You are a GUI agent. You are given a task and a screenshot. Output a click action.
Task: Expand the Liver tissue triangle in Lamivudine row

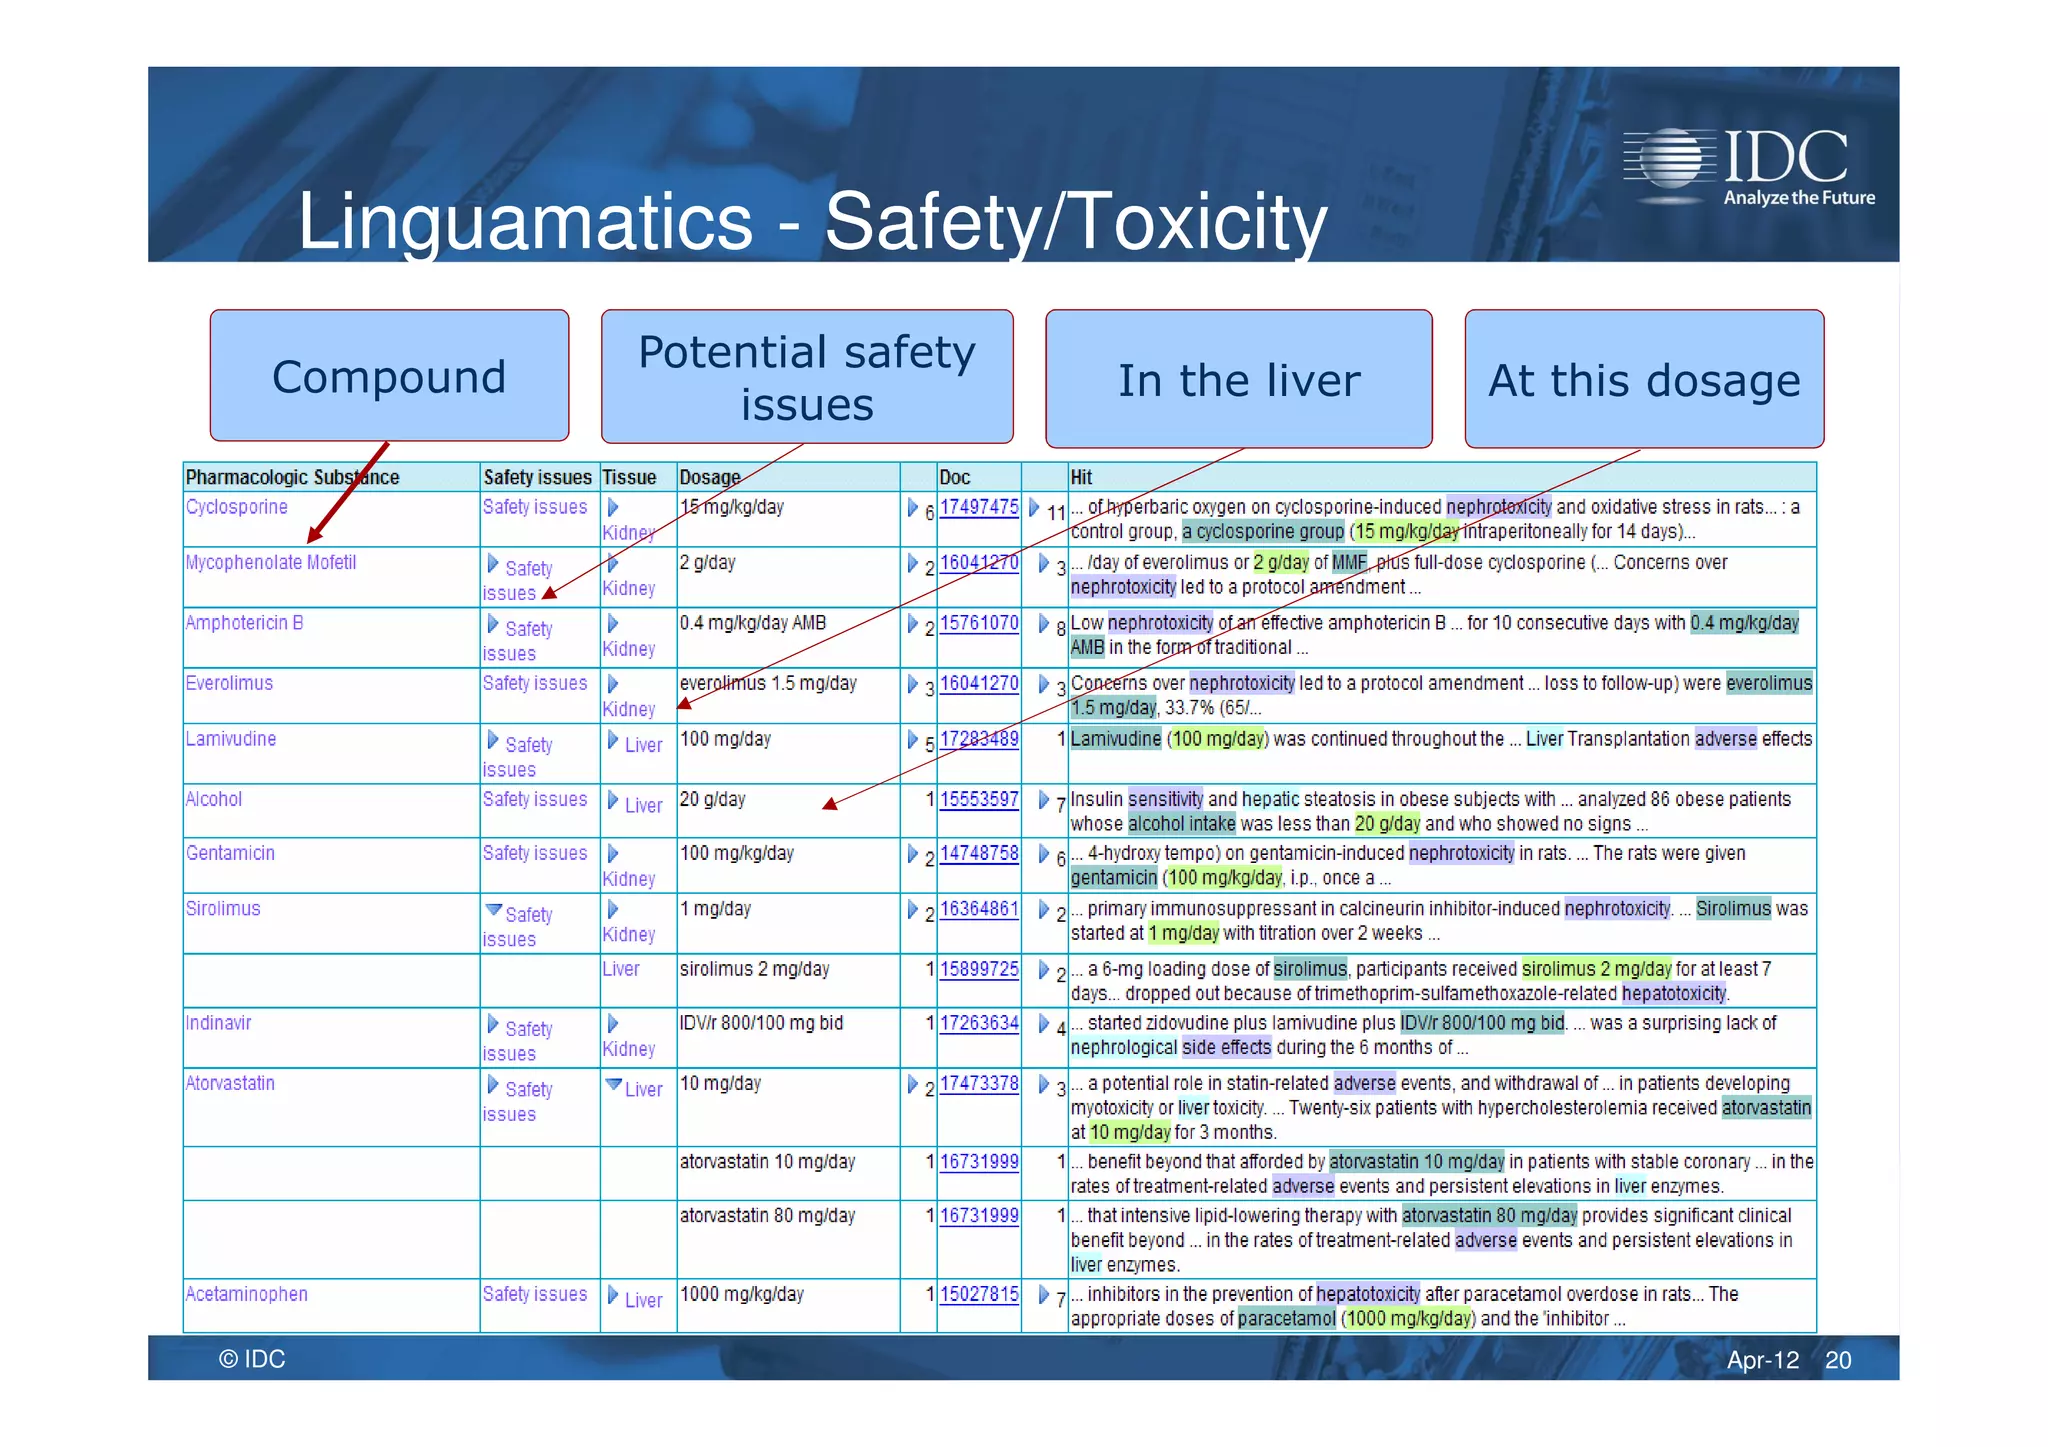(613, 740)
